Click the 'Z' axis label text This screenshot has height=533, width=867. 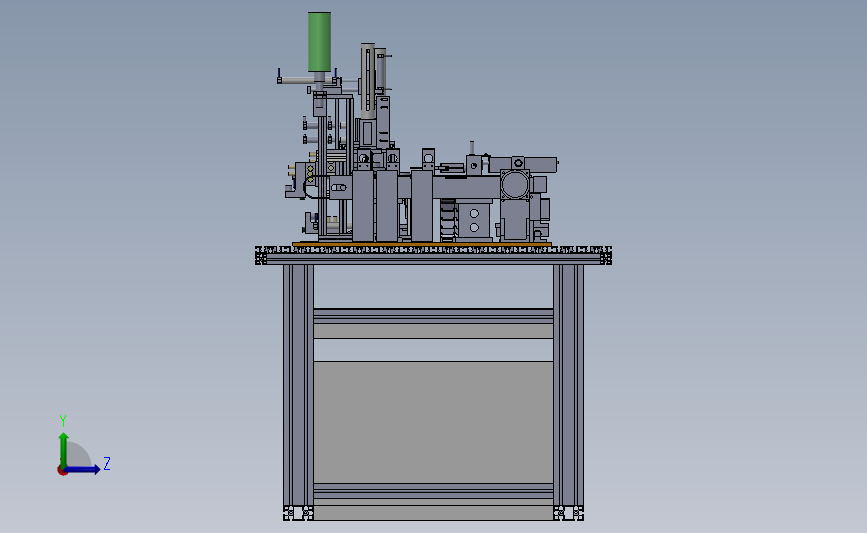pyautogui.click(x=107, y=463)
